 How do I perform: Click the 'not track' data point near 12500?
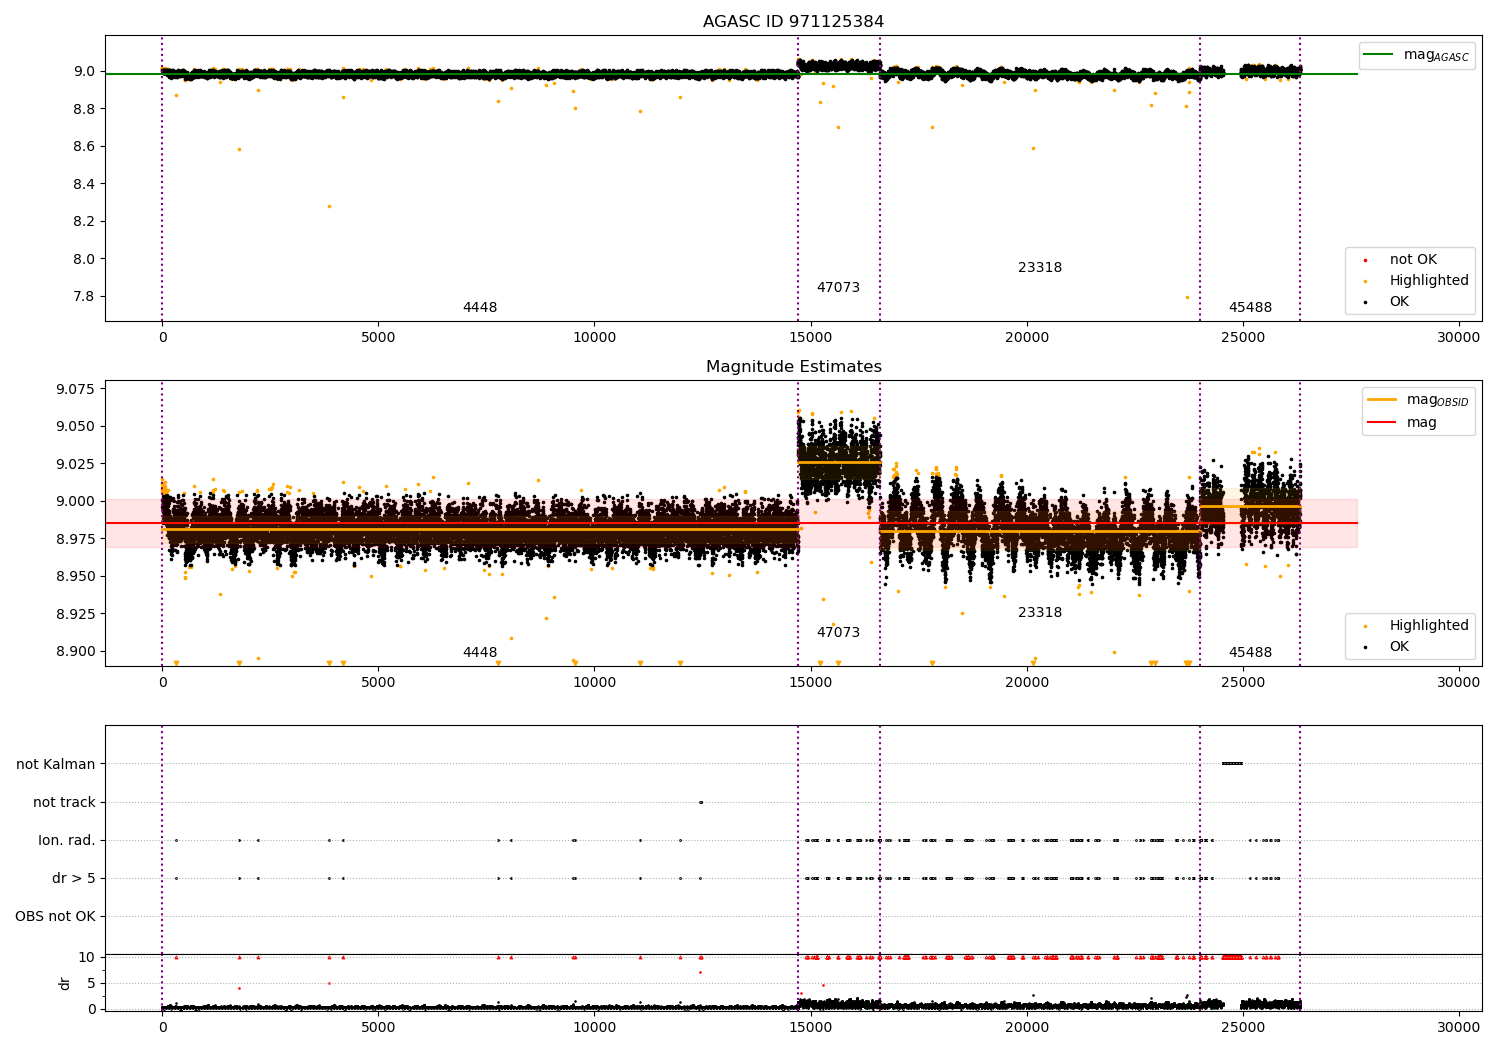click(700, 802)
